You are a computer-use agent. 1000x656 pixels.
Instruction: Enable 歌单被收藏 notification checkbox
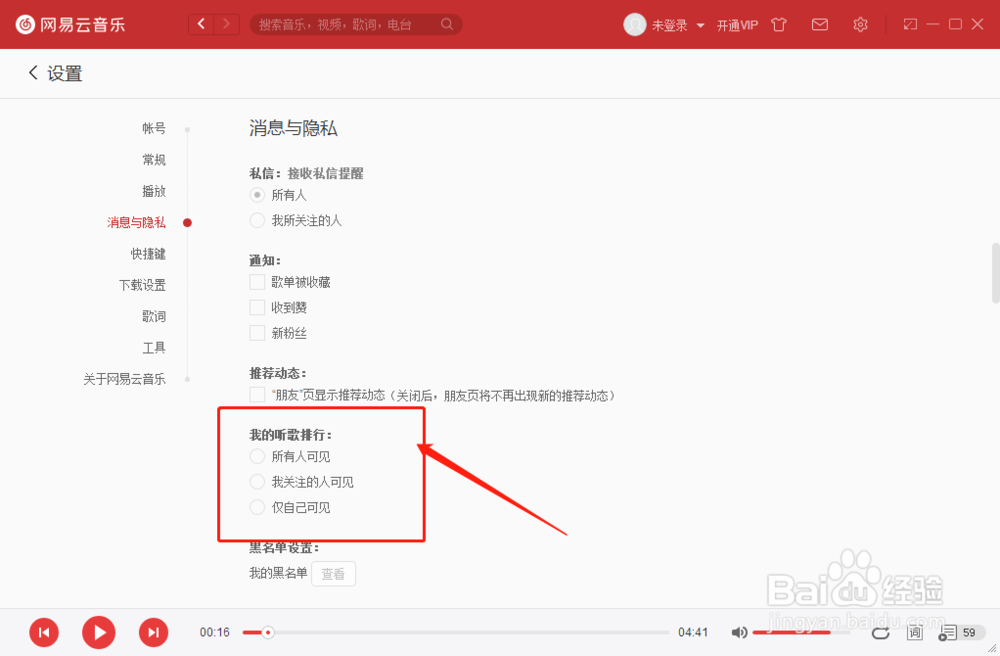[257, 282]
